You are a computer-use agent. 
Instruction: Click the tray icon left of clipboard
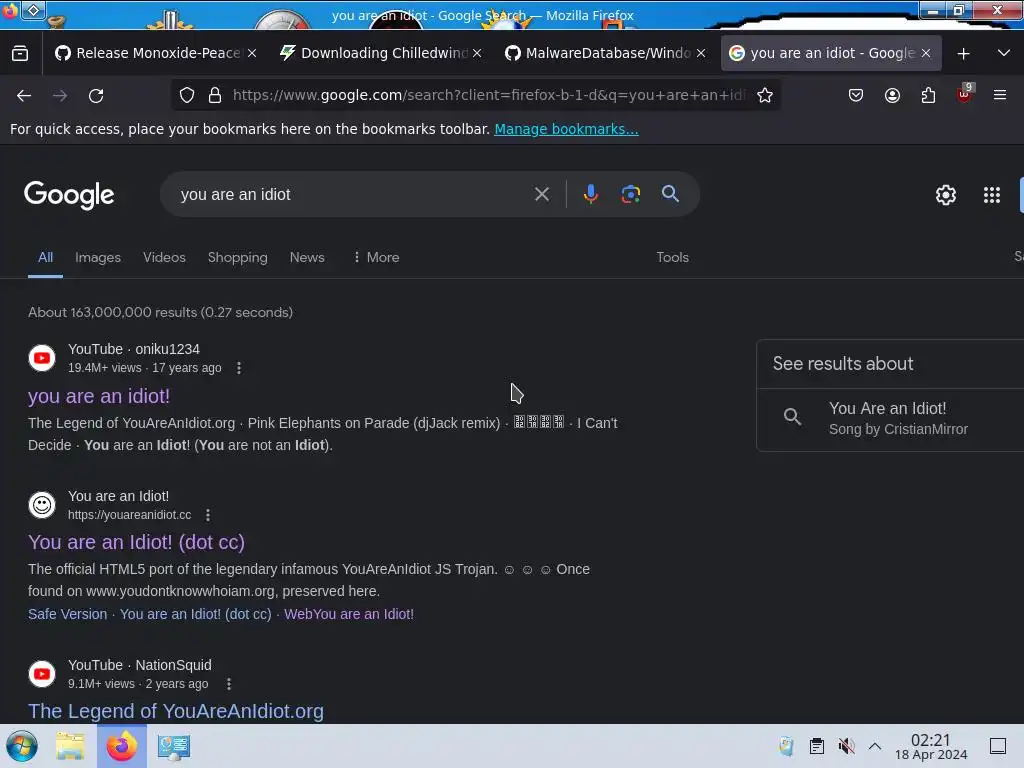(786, 746)
